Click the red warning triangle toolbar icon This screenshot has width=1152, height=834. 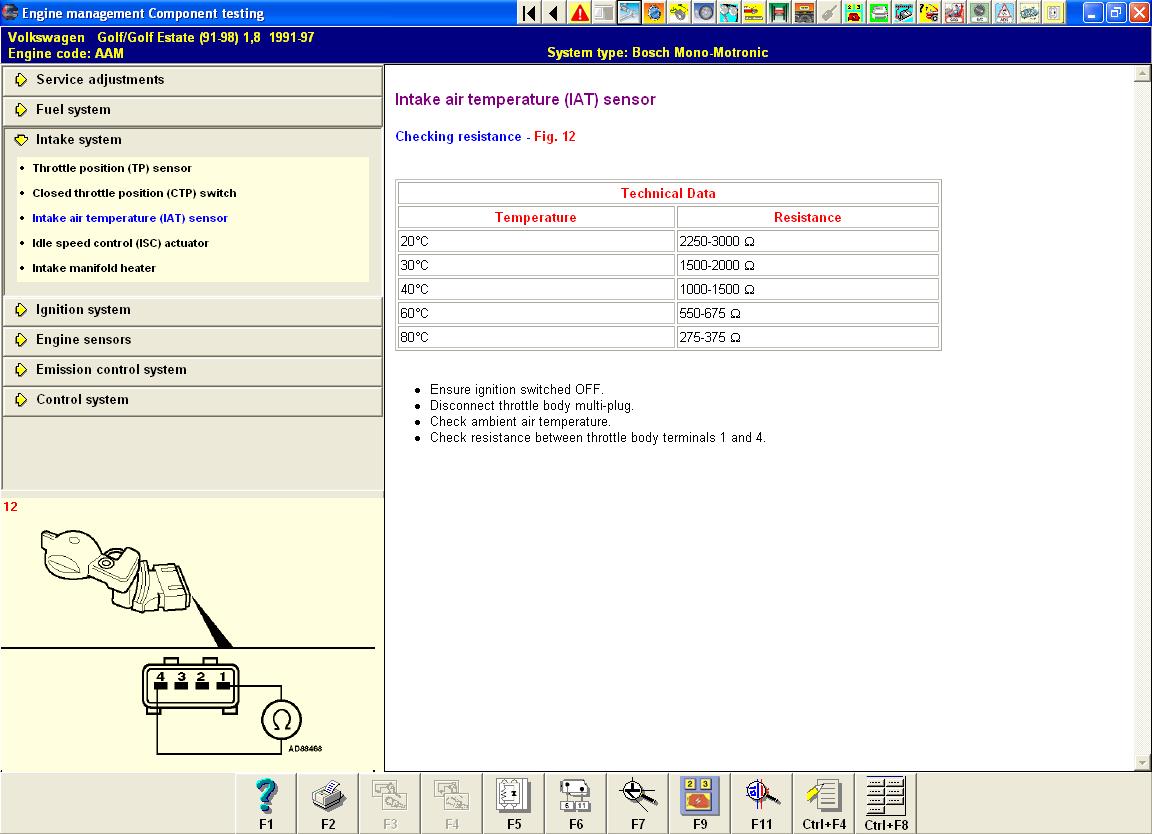[579, 13]
